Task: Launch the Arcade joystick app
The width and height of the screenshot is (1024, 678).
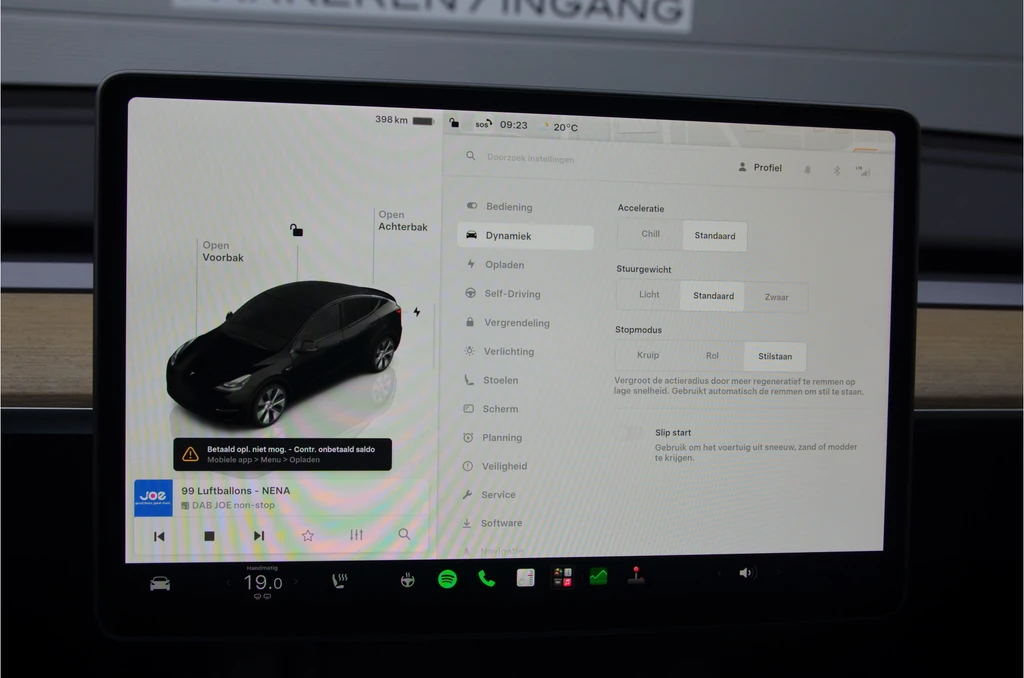Action: [x=636, y=575]
